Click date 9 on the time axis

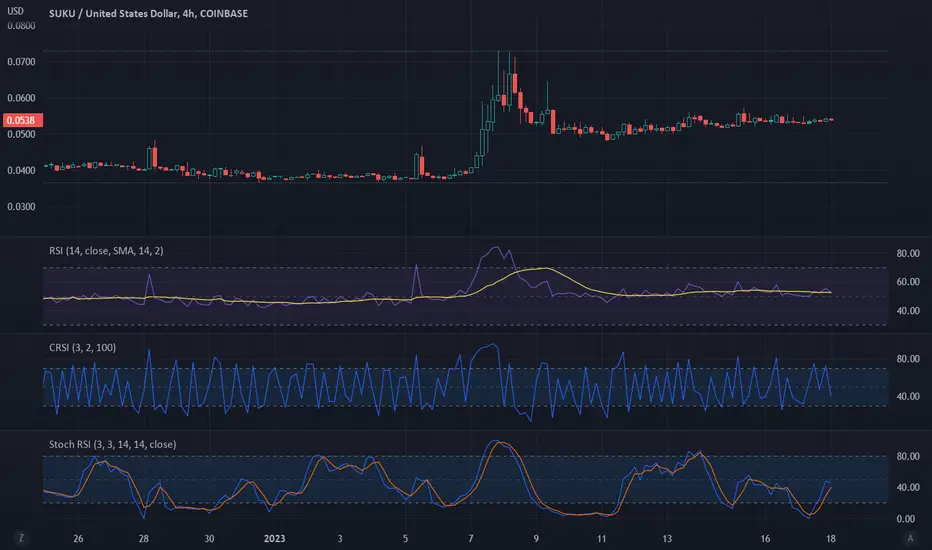(x=536, y=539)
